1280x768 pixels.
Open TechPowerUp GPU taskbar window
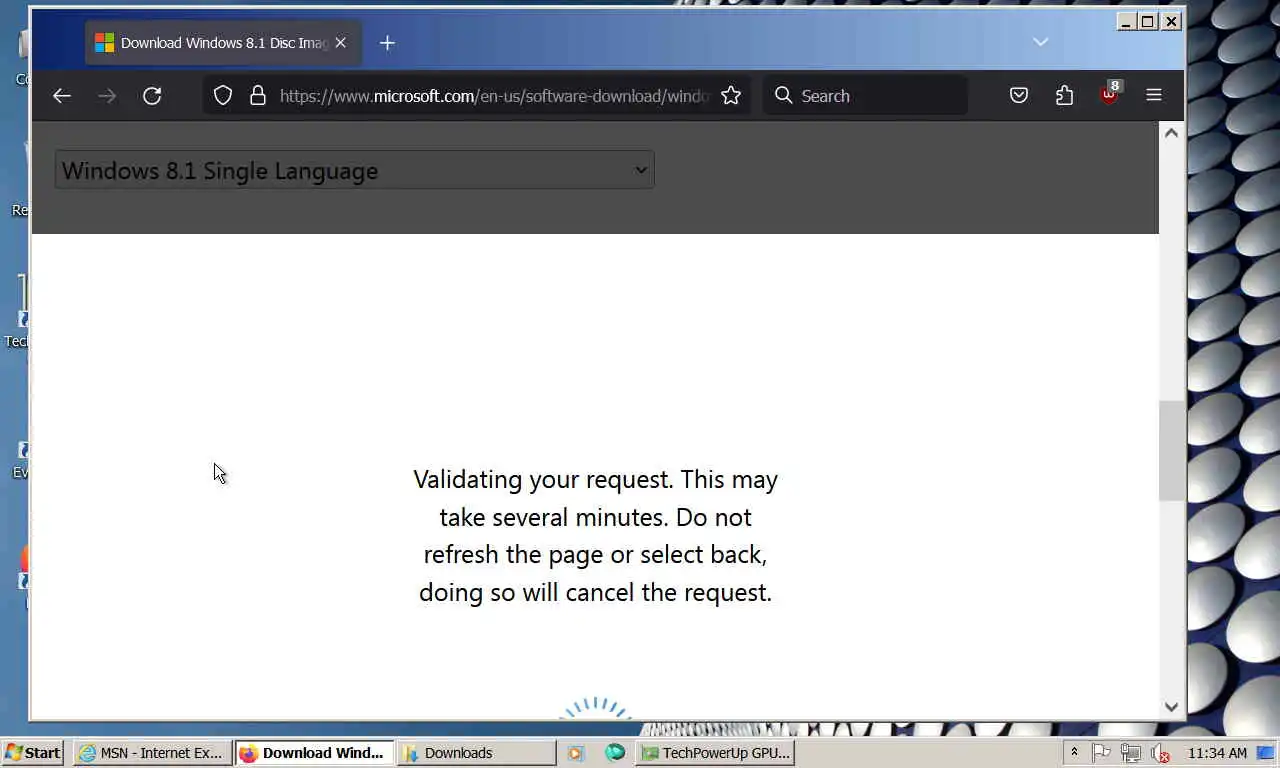click(716, 753)
